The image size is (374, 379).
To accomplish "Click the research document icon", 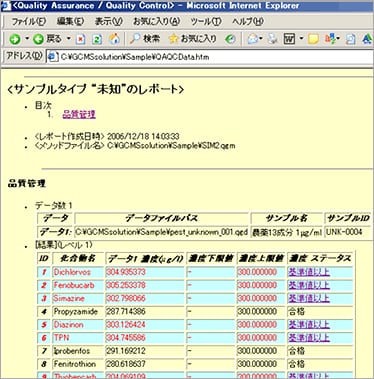I will pyautogui.click(x=350, y=39).
